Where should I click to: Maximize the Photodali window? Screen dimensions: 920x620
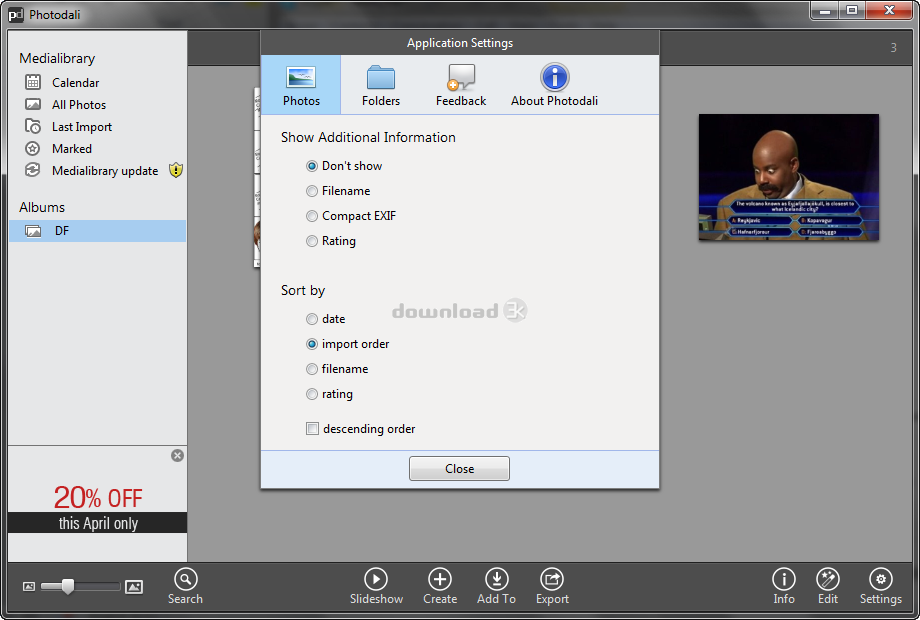(x=852, y=11)
